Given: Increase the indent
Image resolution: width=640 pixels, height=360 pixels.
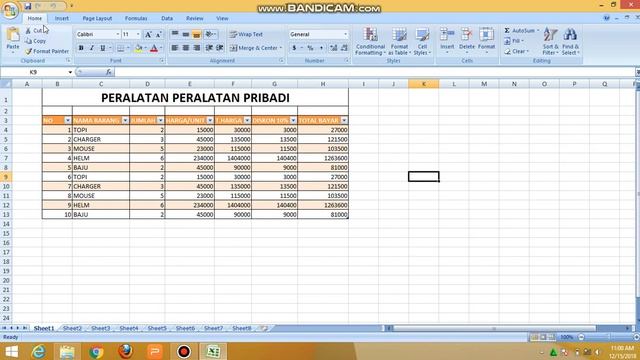Looking at the screenshot, I should pos(220,48).
